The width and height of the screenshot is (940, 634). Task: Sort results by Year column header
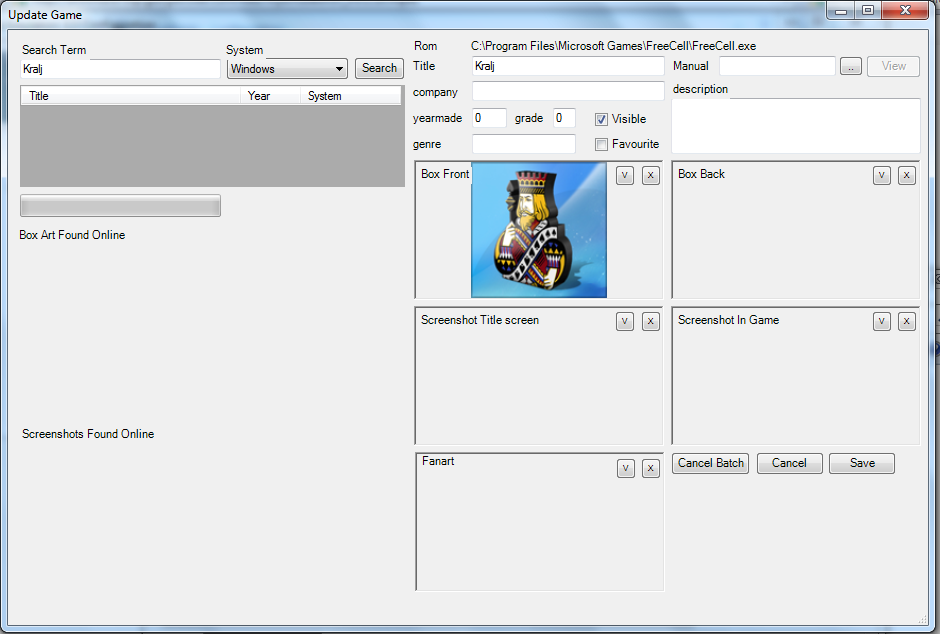(x=271, y=96)
